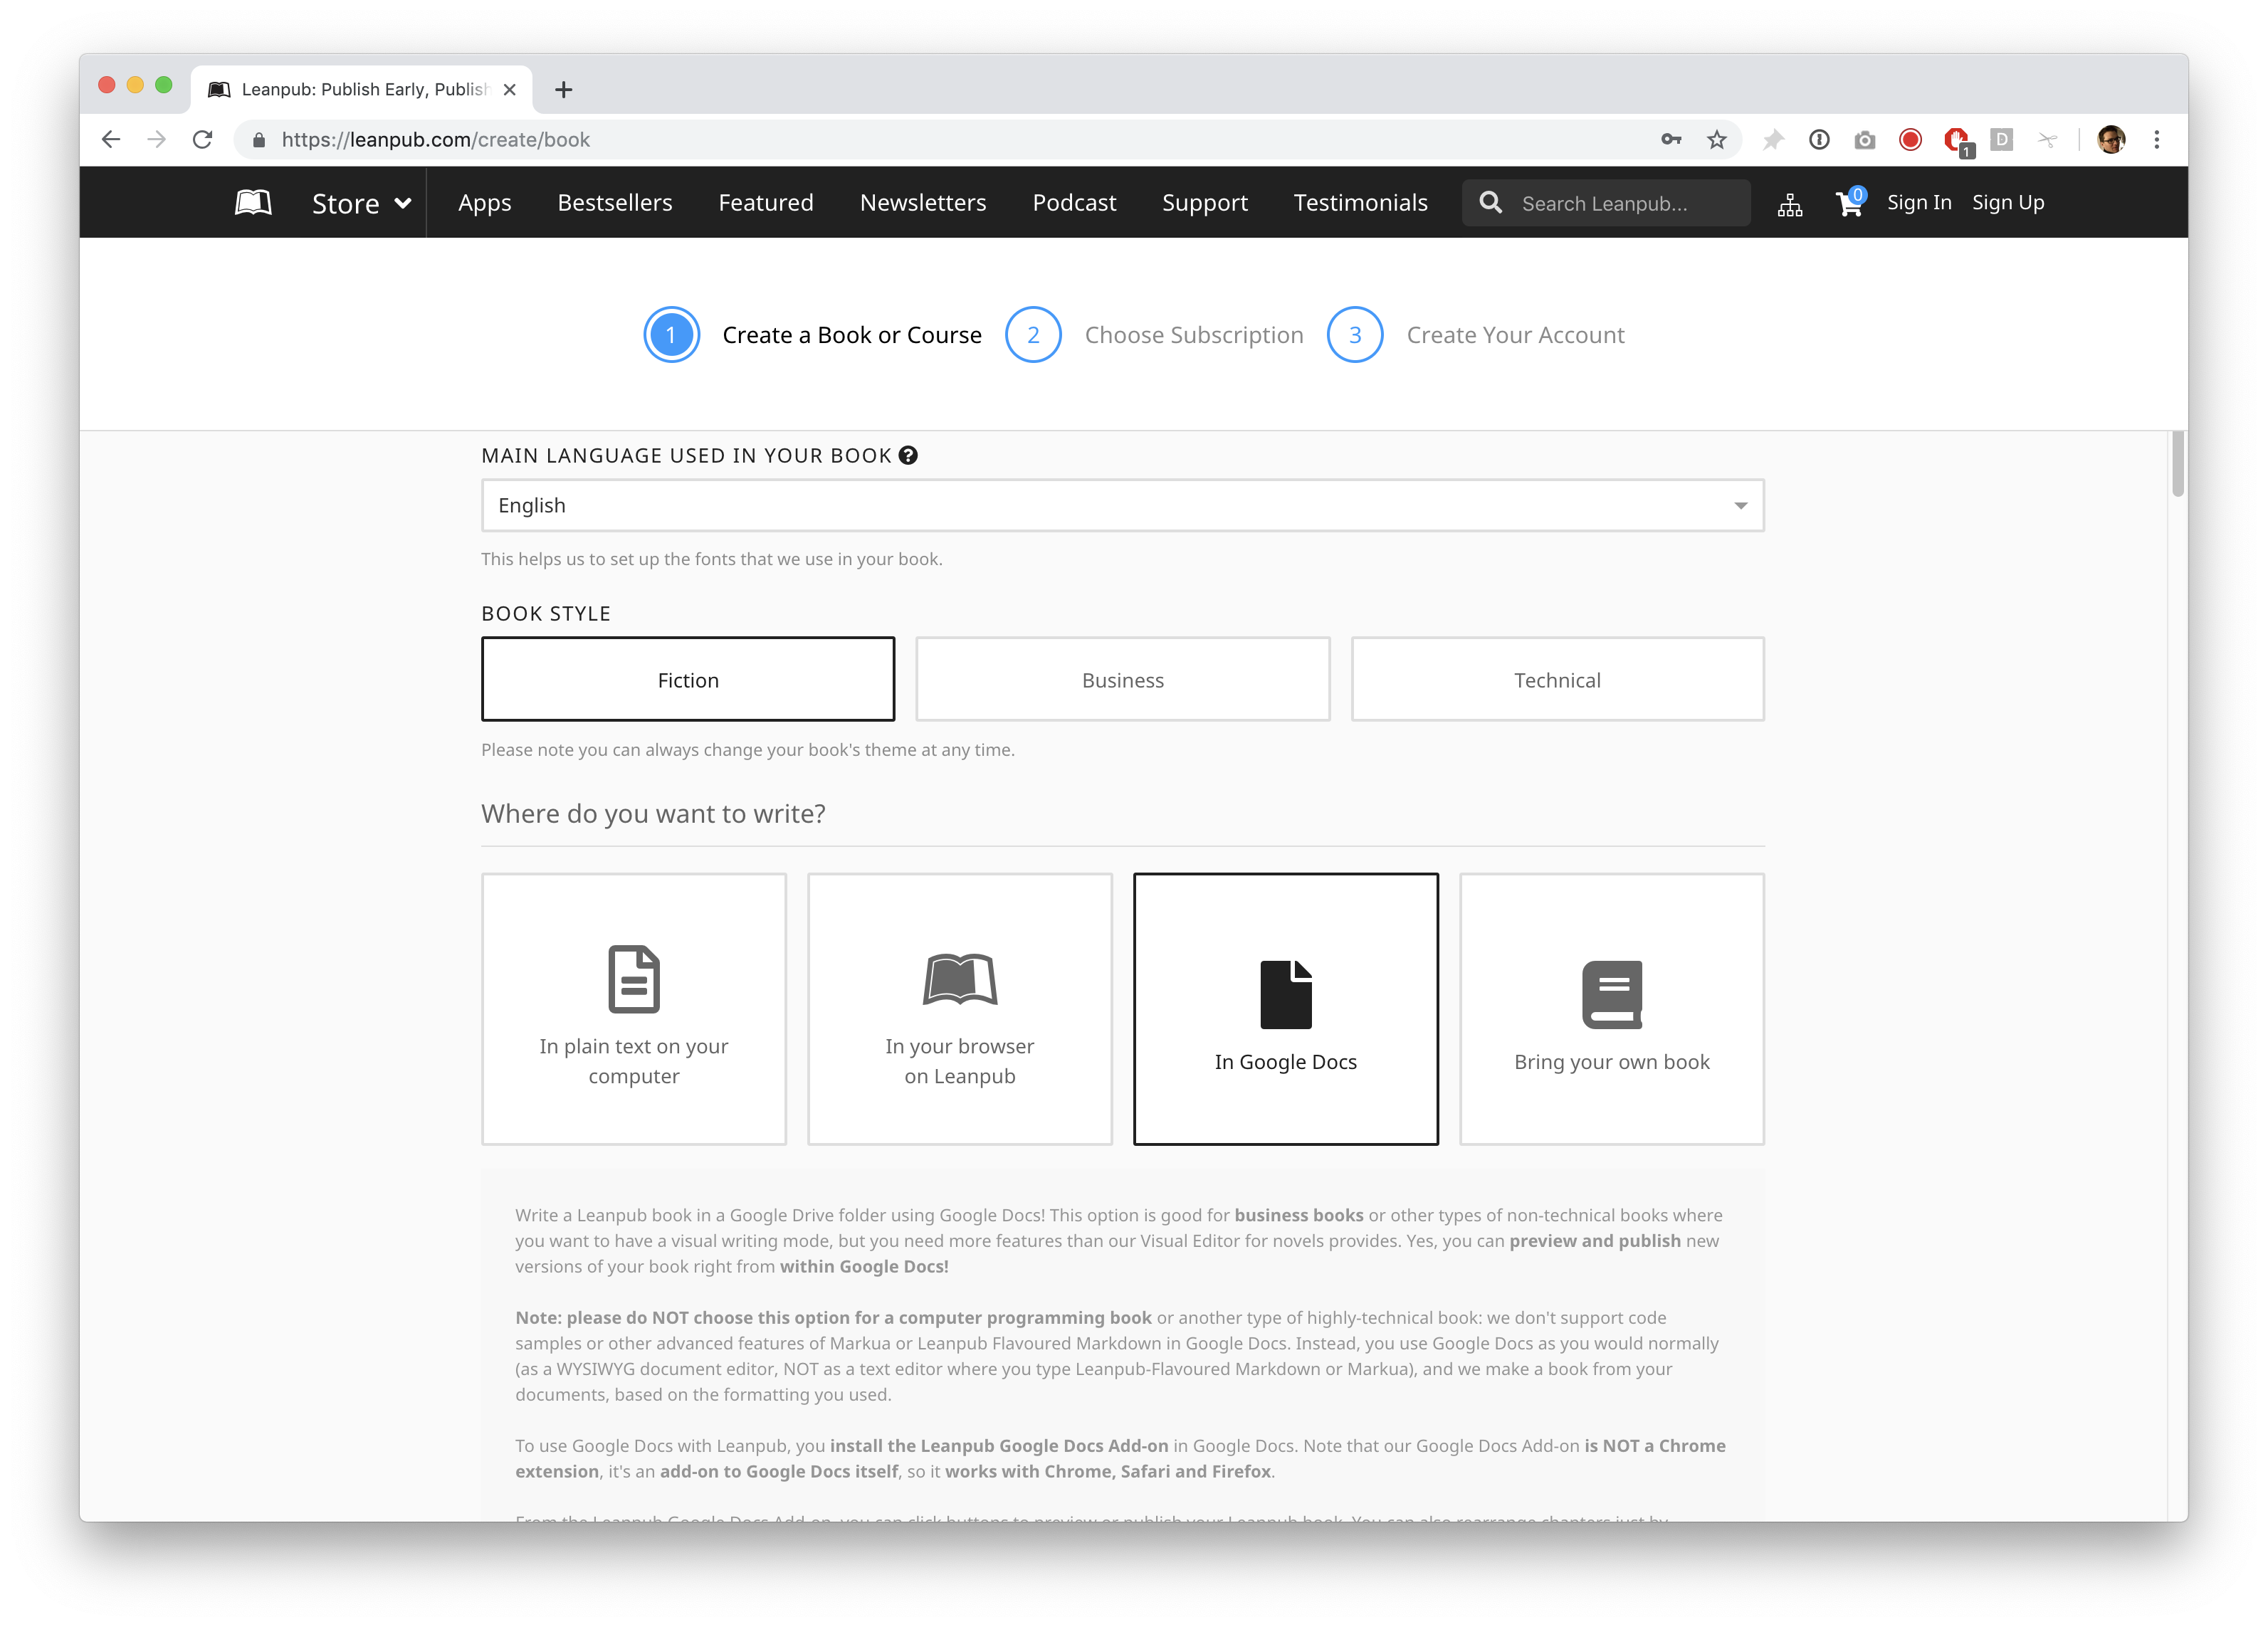This screenshot has width=2268, height=1627.
Task: Bookmark this page with the star
Action: point(1717,140)
